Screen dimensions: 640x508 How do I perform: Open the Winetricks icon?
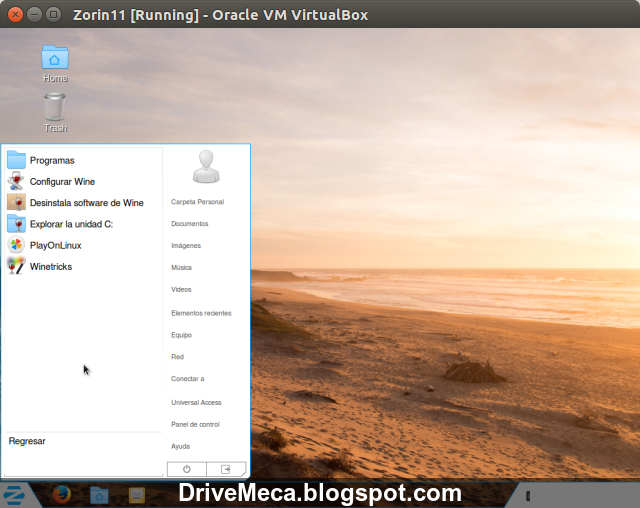[x=16, y=266]
